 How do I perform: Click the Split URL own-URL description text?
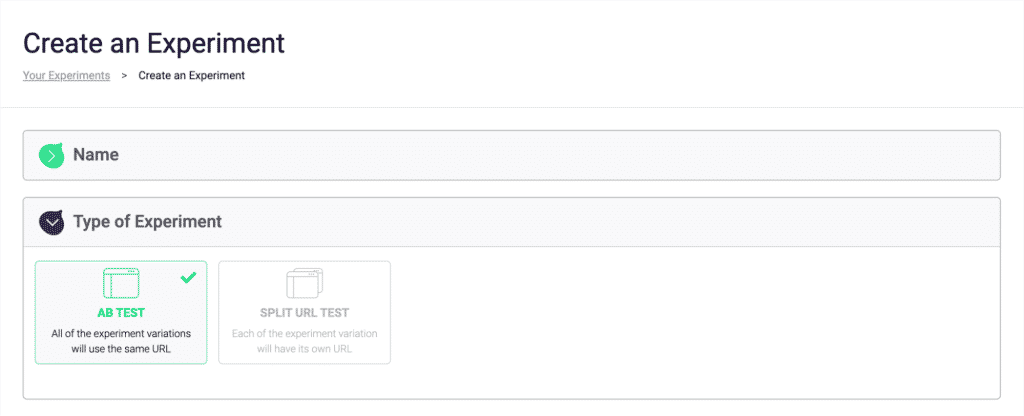pos(304,340)
